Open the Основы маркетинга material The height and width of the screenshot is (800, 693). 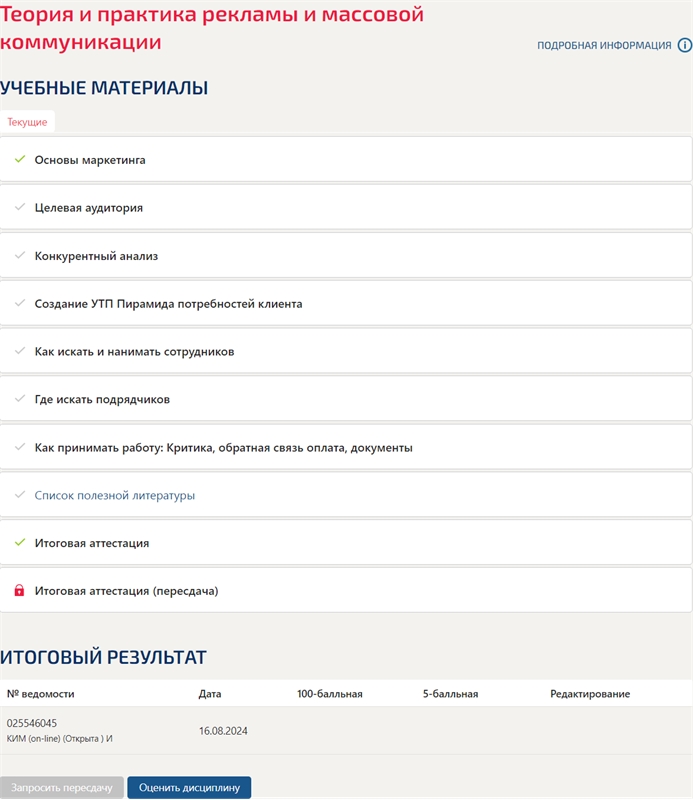point(90,160)
